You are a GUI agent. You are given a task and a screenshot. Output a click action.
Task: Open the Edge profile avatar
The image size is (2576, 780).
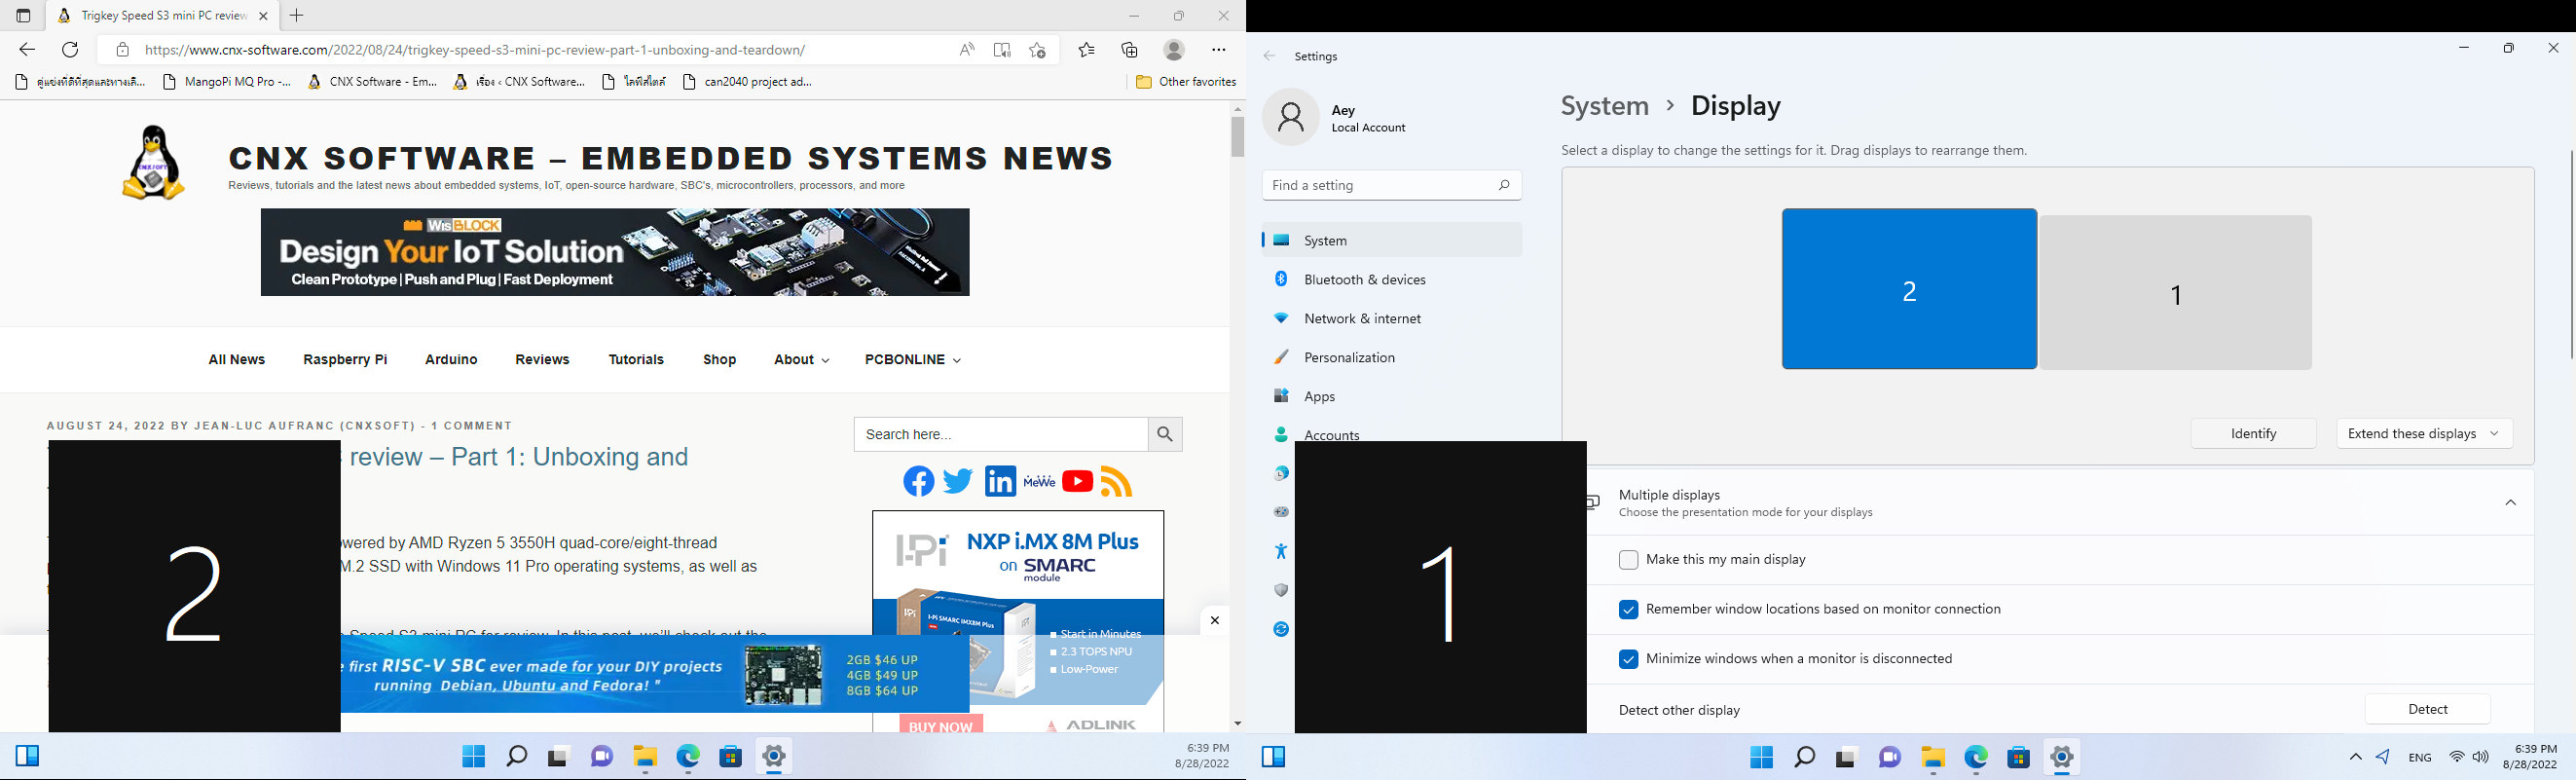(x=1175, y=50)
